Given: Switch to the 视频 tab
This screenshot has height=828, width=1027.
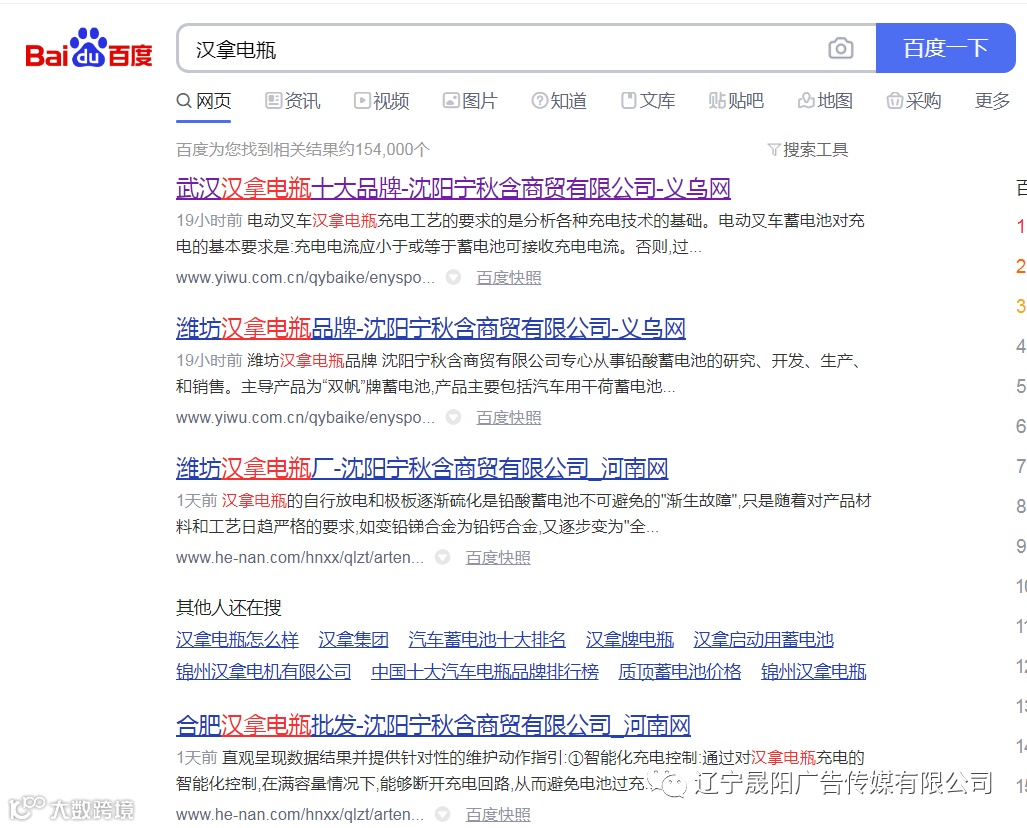Looking at the screenshot, I should (x=382, y=102).
